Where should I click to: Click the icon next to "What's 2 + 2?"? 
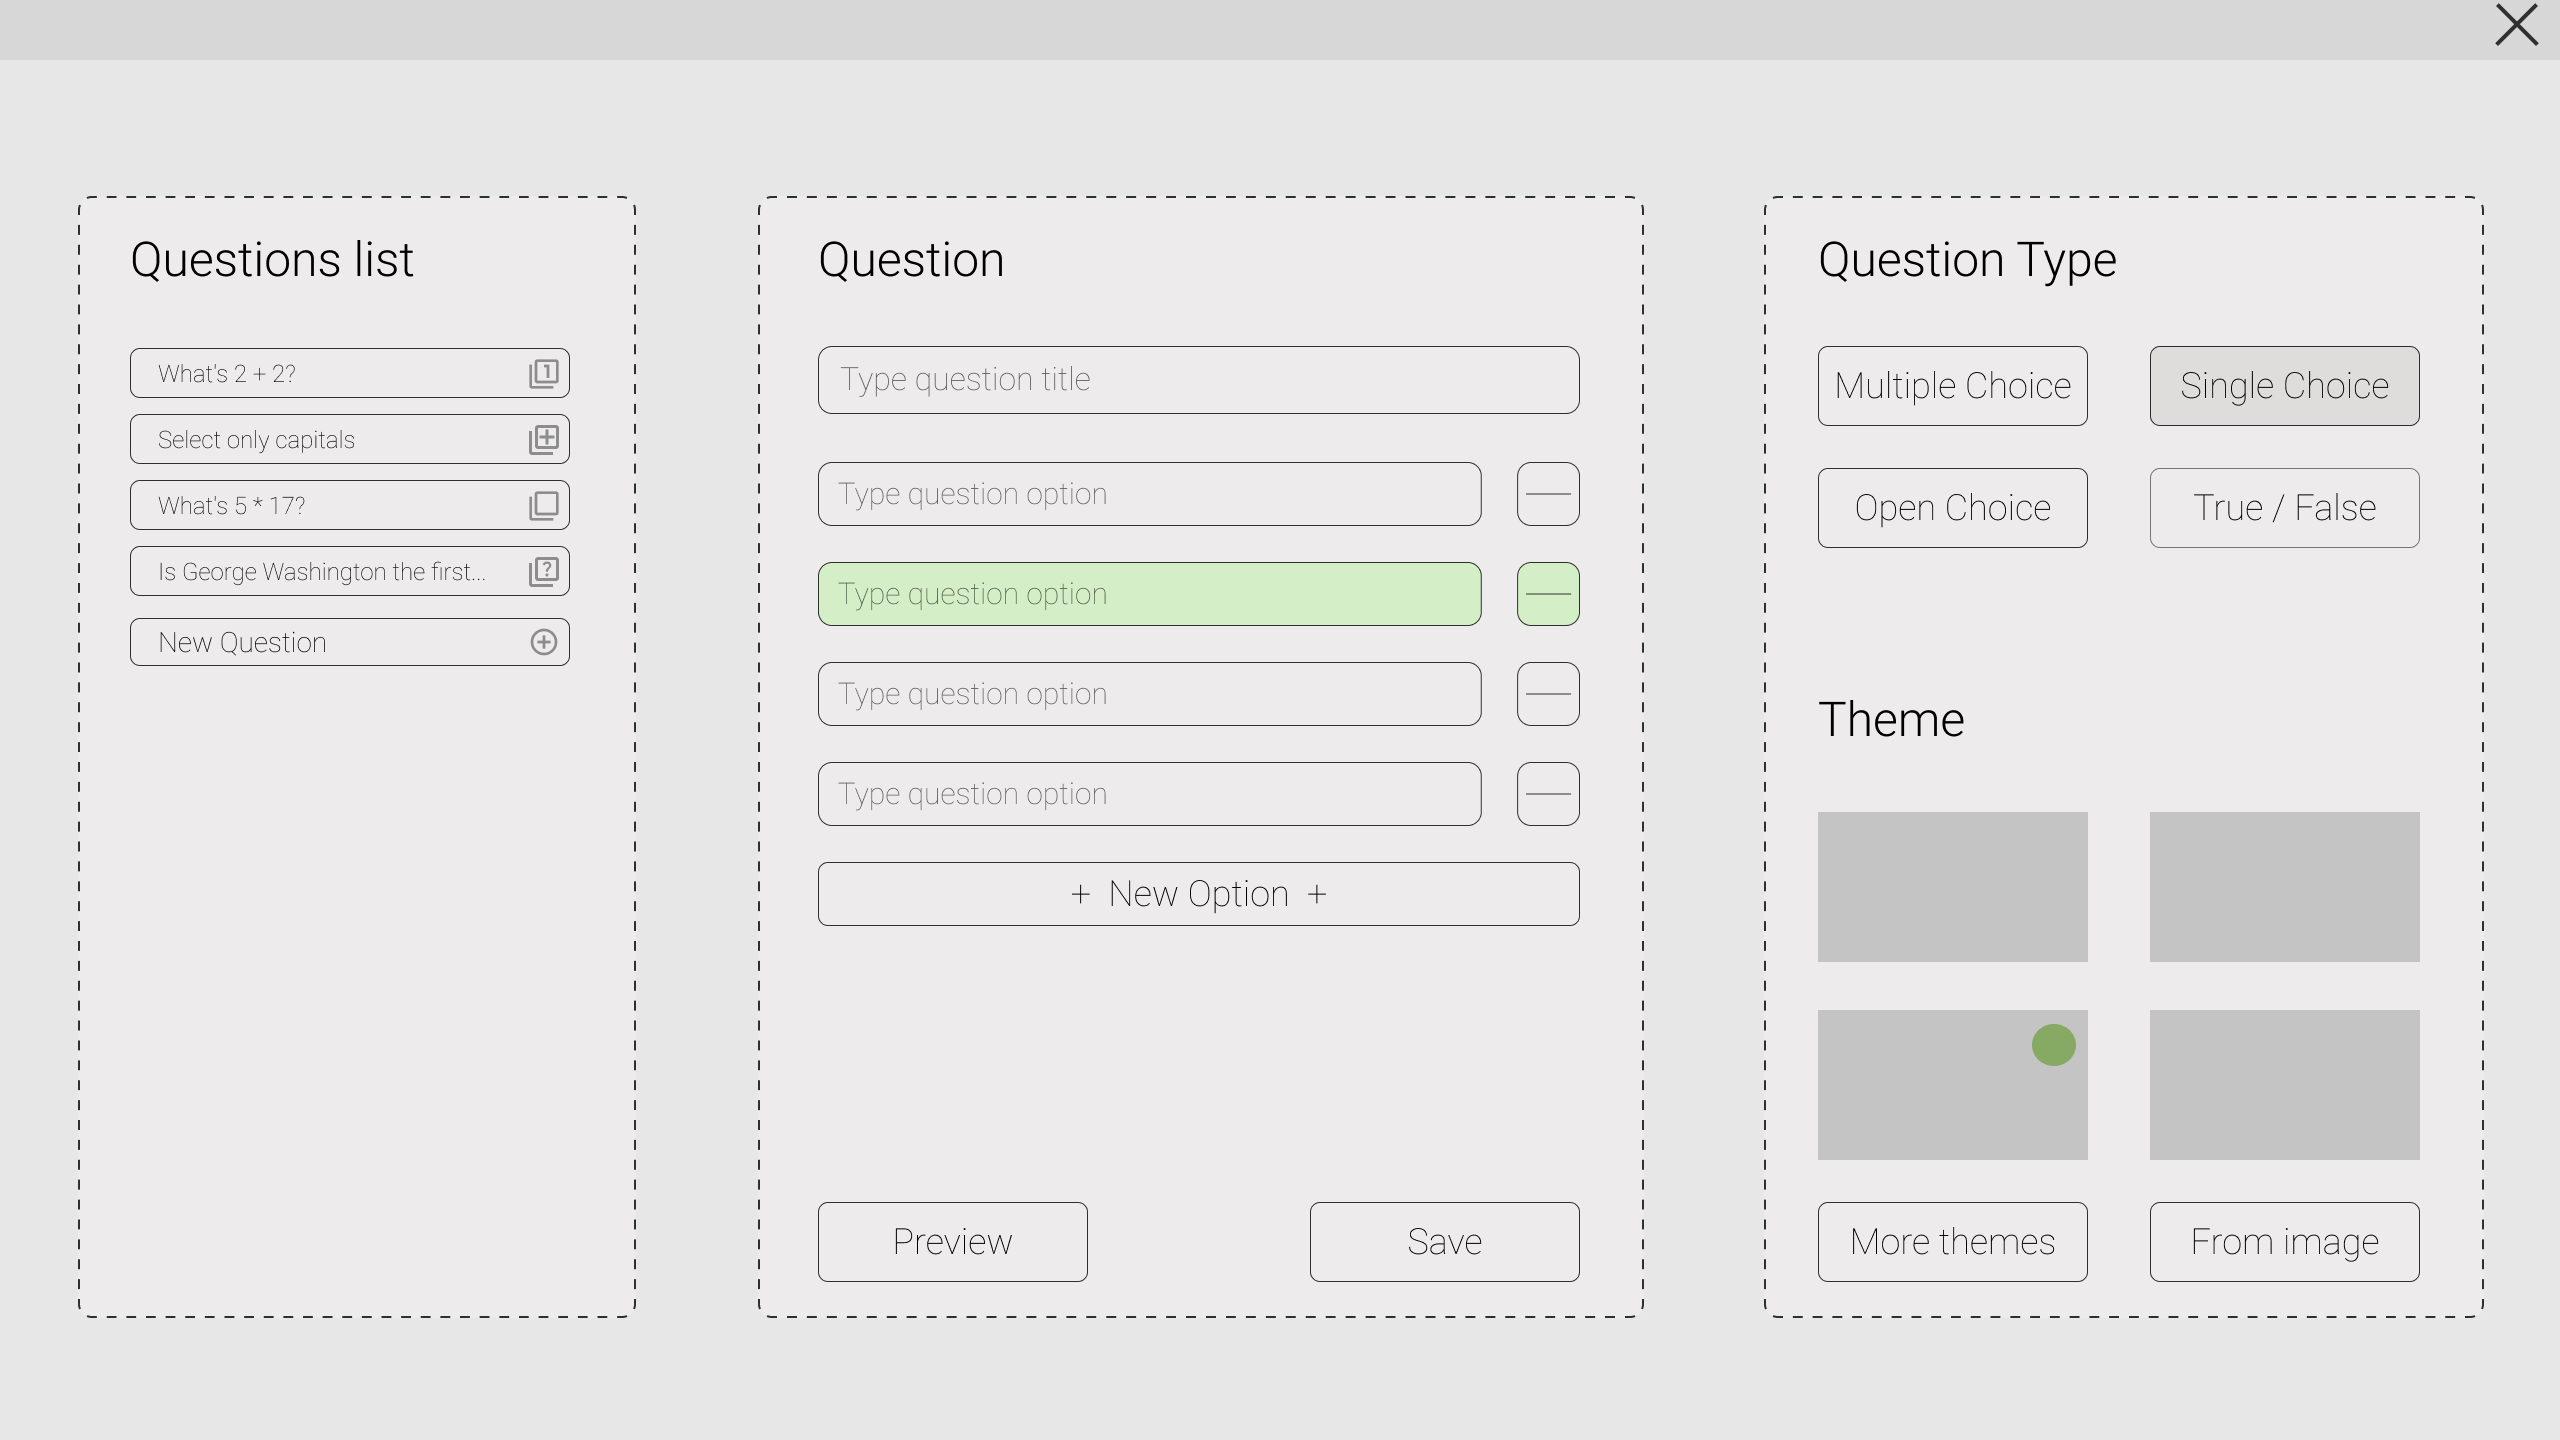(x=543, y=373)
